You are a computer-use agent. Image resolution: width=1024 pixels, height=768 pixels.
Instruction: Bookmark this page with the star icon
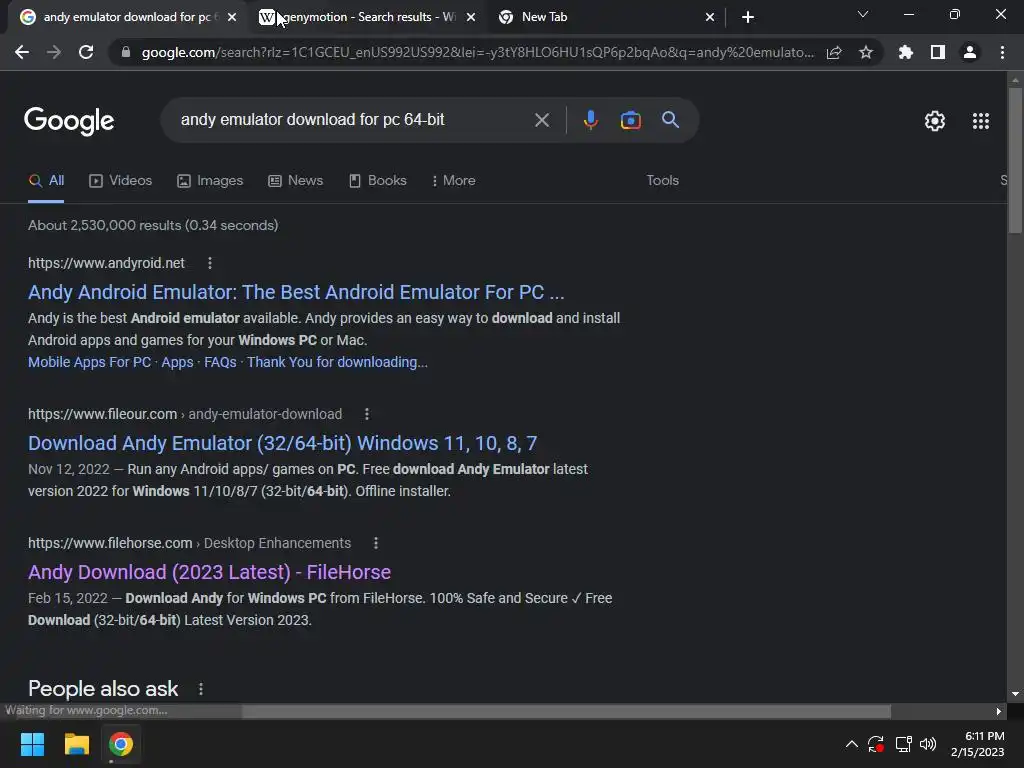(866, 52)
